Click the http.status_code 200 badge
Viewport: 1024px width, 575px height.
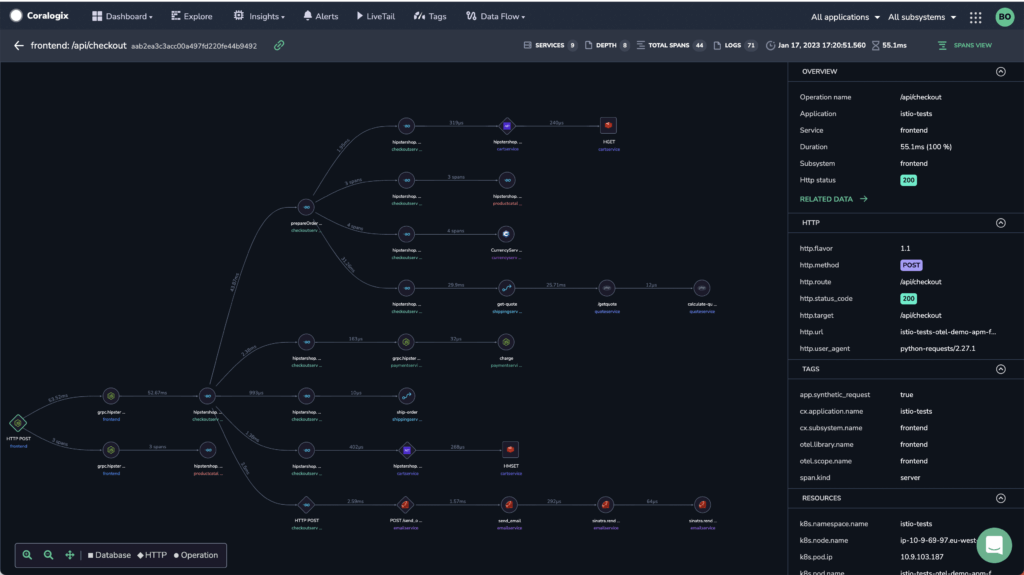[908, 299]
